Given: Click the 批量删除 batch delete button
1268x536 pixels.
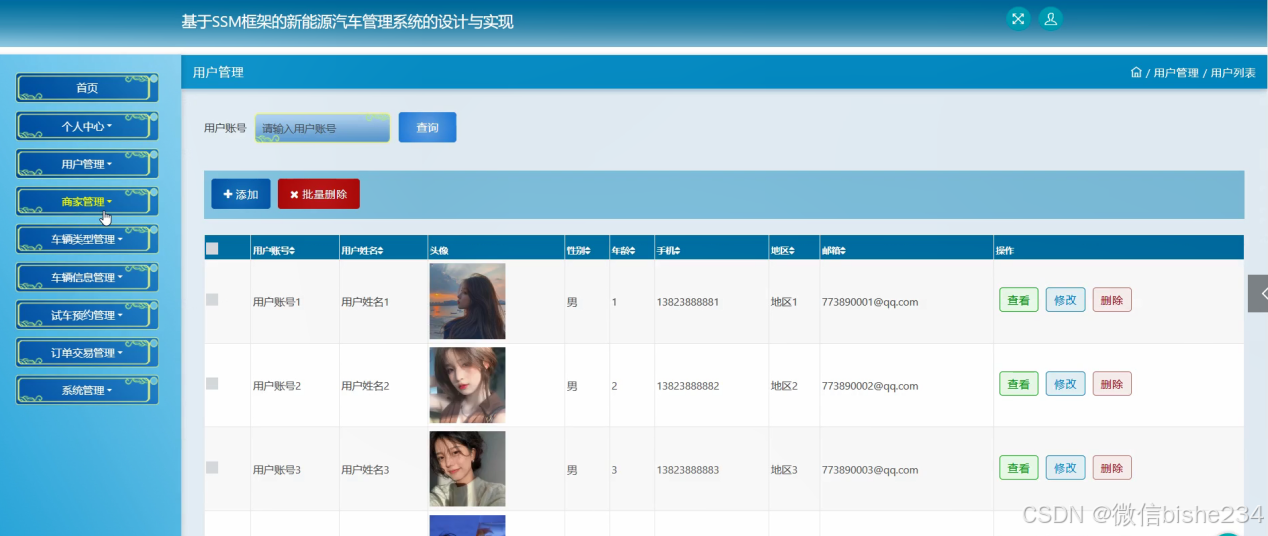Looking at the screenshot, I should [319, 194].
